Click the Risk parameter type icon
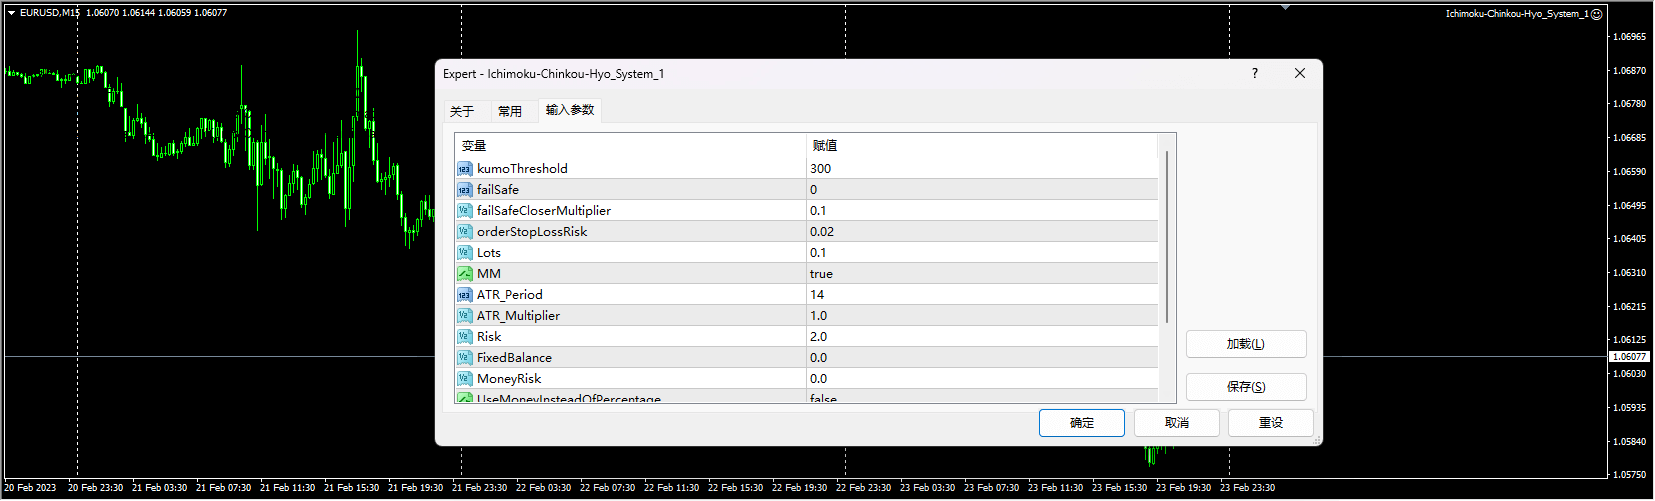 click(465, 337)
